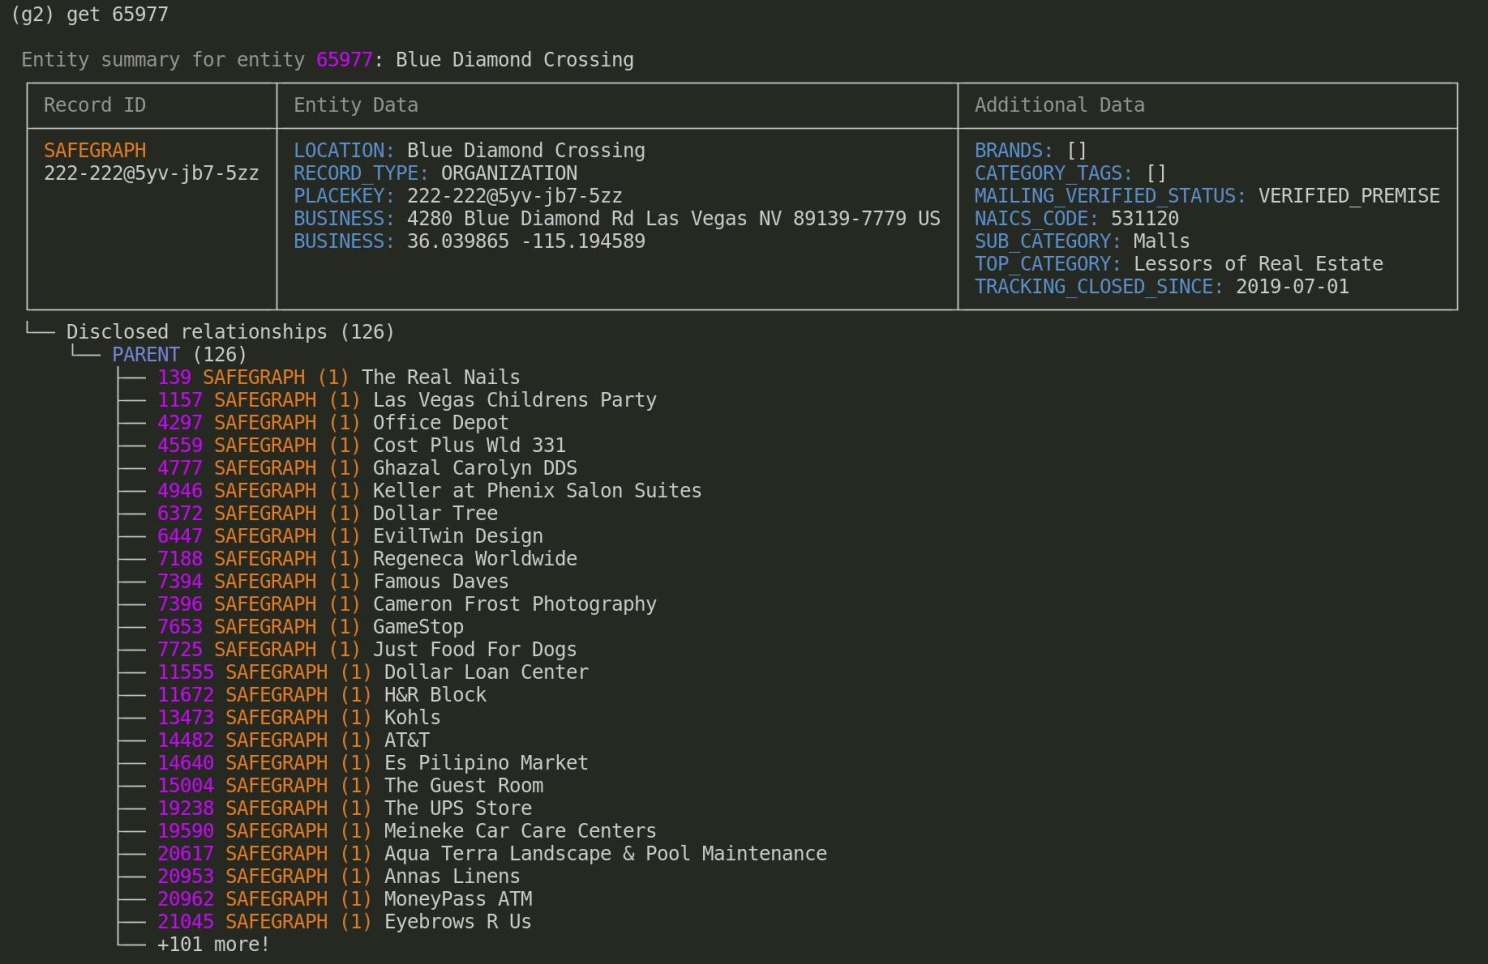Click PARENT (126) tree node

tap(179, 355)
